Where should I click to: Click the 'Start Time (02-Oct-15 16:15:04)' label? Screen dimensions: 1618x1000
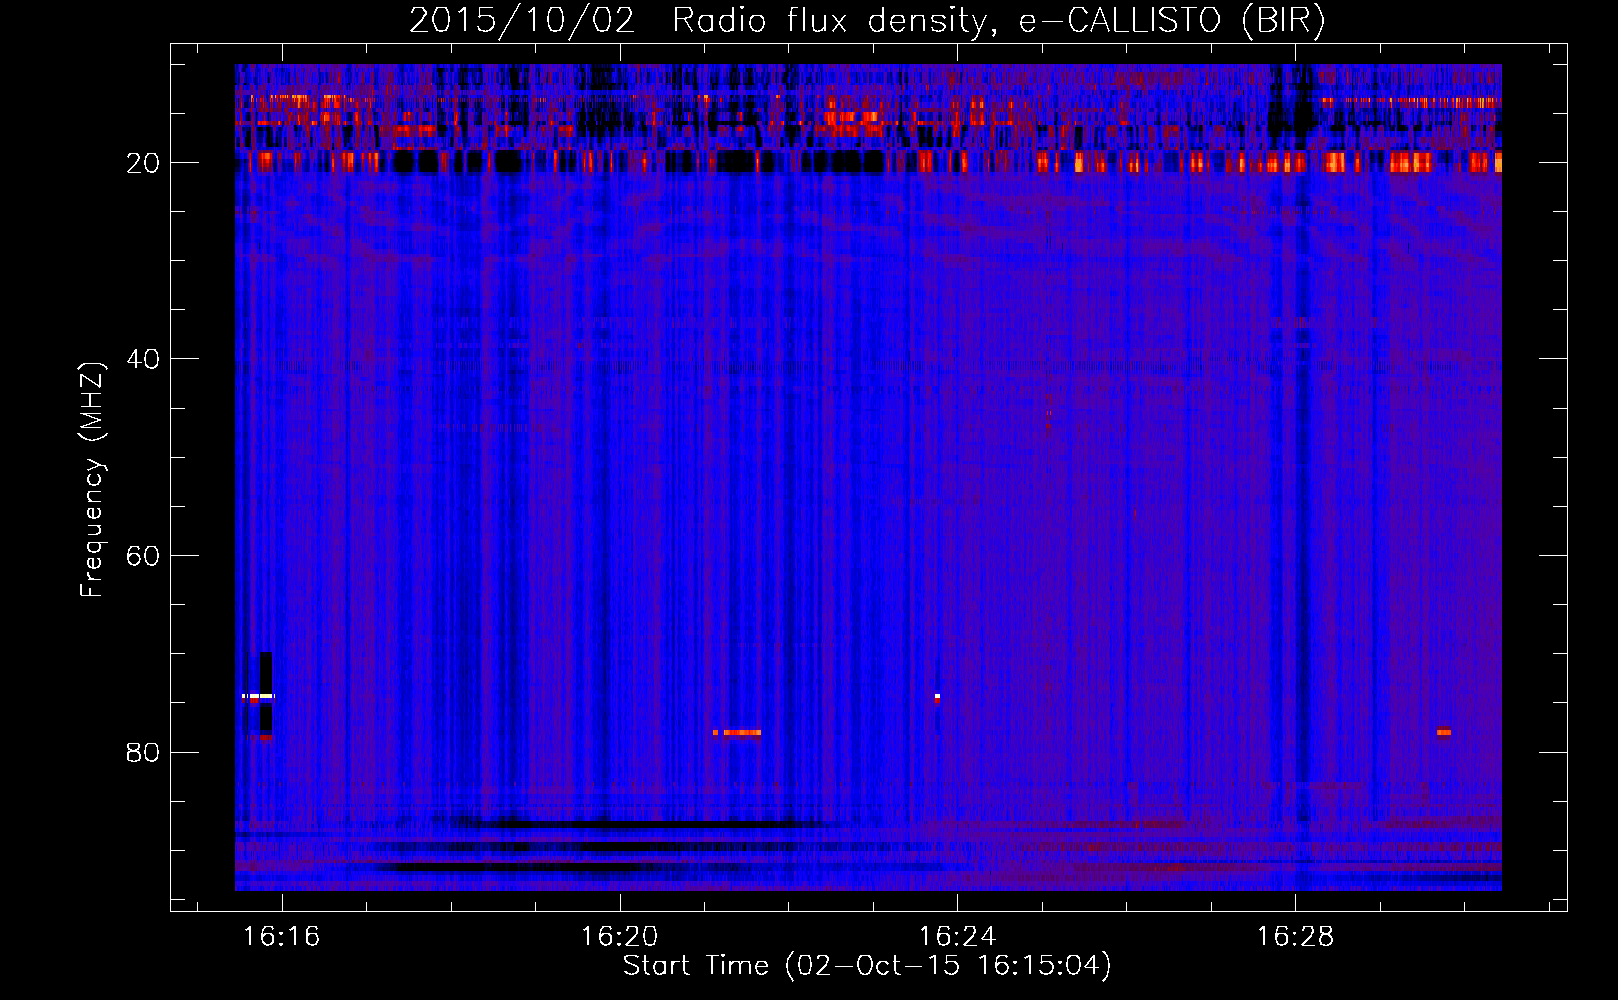click(867, 966)
